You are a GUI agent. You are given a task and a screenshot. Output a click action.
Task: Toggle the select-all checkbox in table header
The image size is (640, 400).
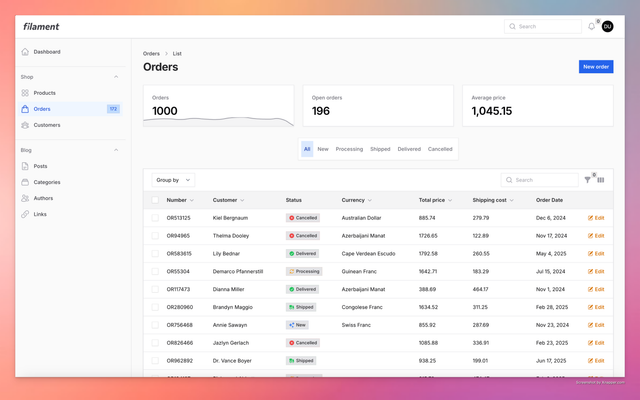click(155, 200)
